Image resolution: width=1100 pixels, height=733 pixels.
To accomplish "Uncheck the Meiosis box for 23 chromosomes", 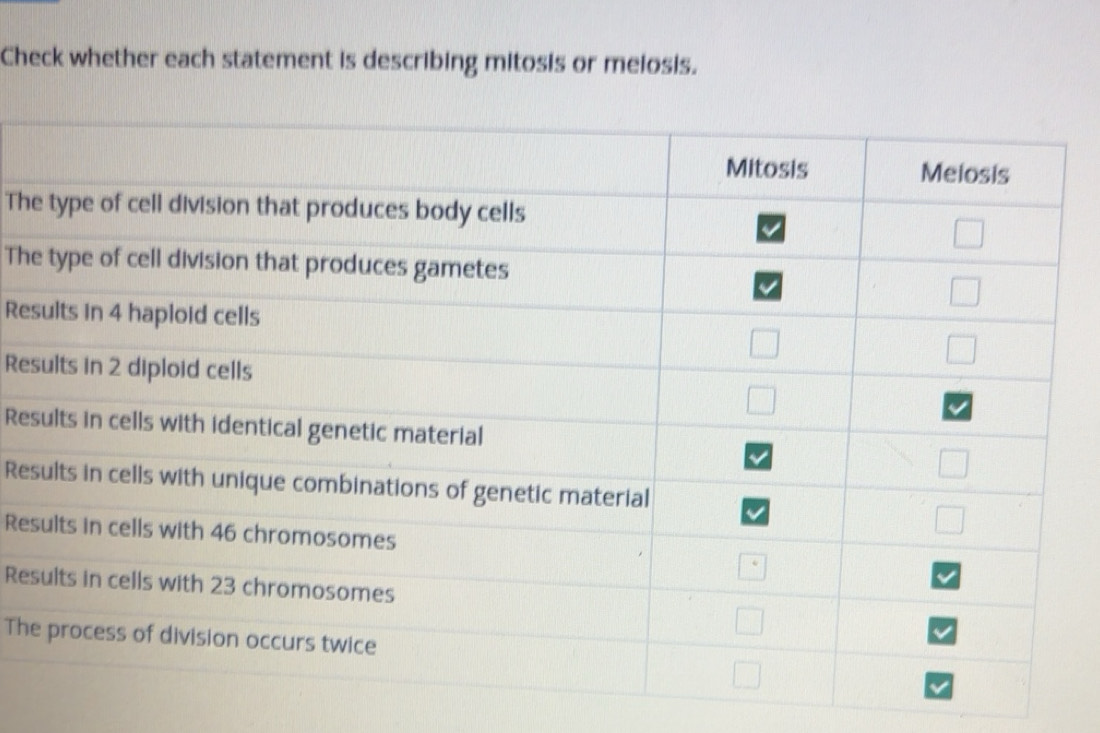I will [x=945, y=631].
